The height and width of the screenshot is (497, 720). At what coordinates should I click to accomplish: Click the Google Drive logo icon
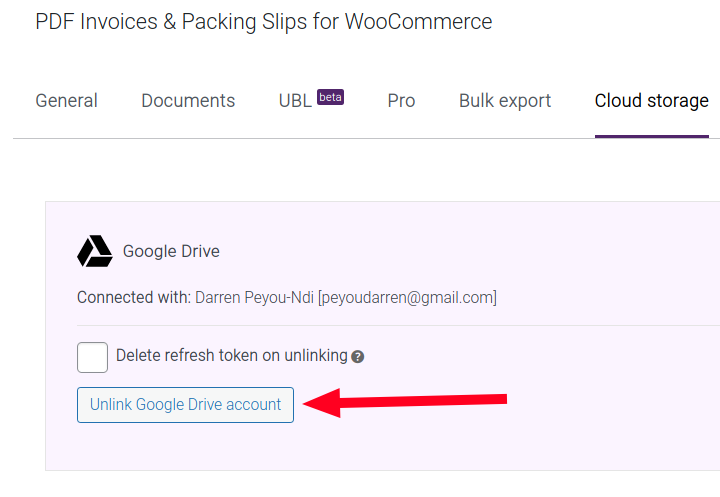coord(95,251)
